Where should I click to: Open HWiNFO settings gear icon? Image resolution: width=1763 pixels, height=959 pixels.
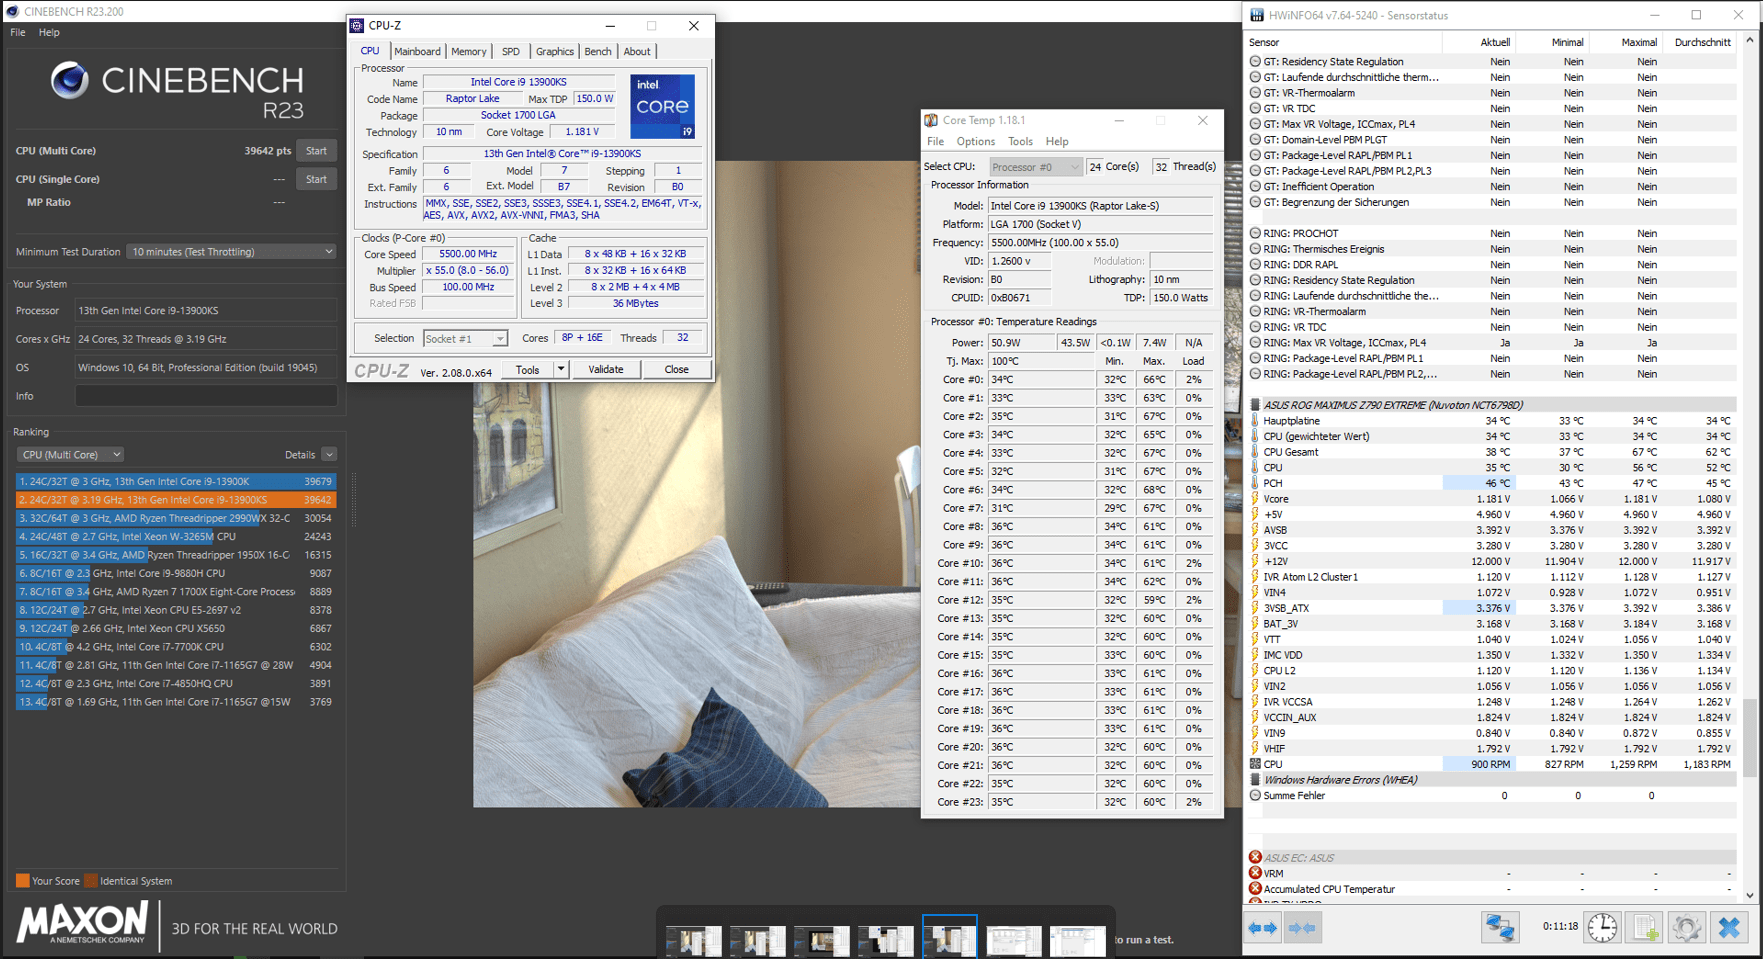click(x=1686, y=927)
